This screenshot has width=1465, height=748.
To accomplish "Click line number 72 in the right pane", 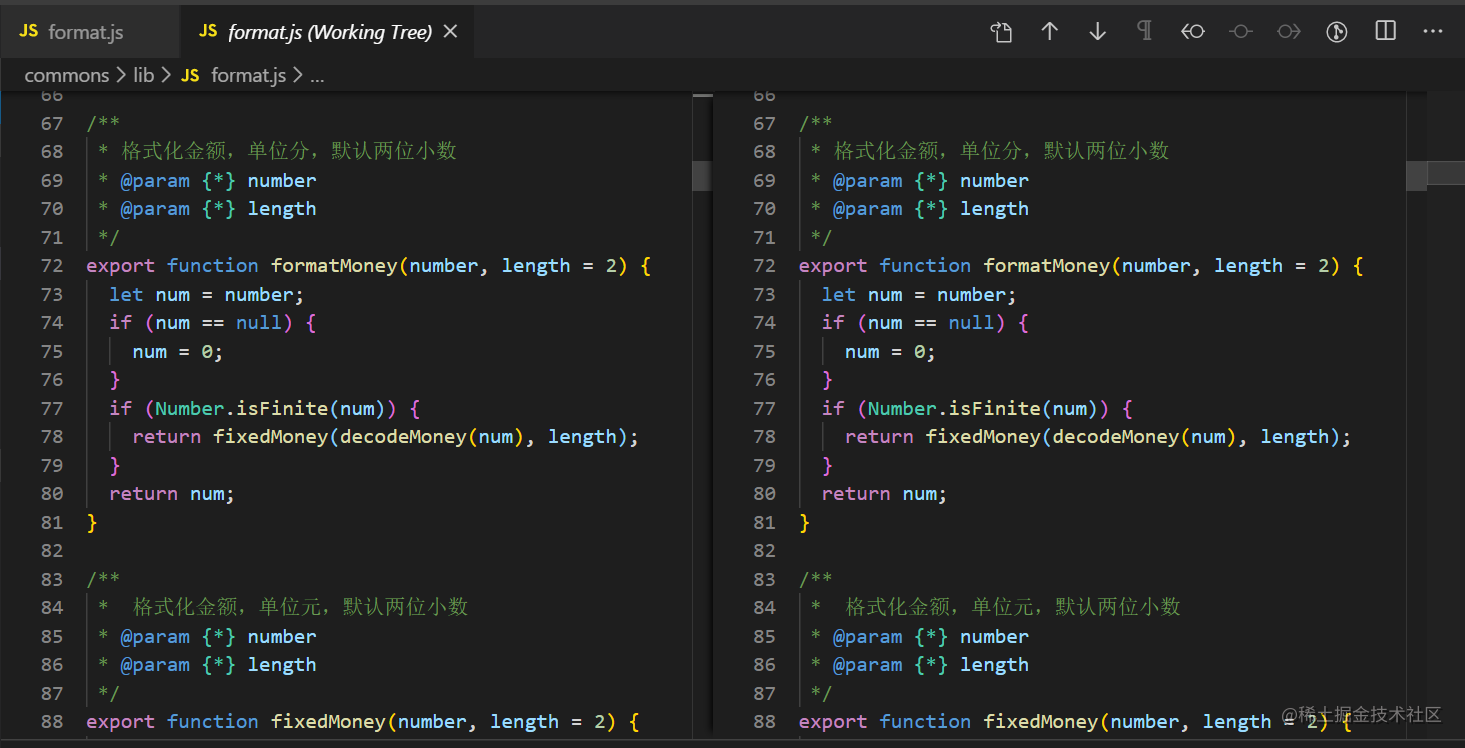I will [x=764, y=266].
